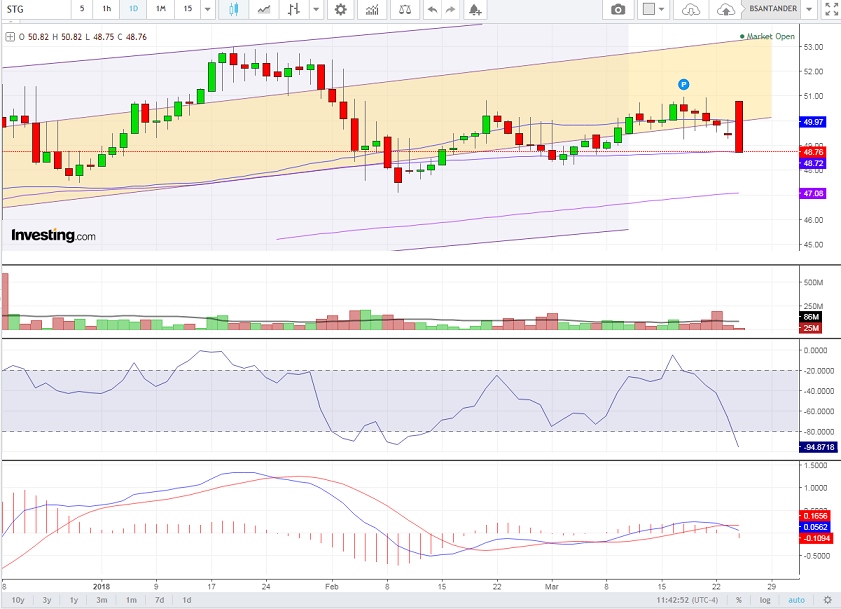Select the 3m date range

coord(102,600)
